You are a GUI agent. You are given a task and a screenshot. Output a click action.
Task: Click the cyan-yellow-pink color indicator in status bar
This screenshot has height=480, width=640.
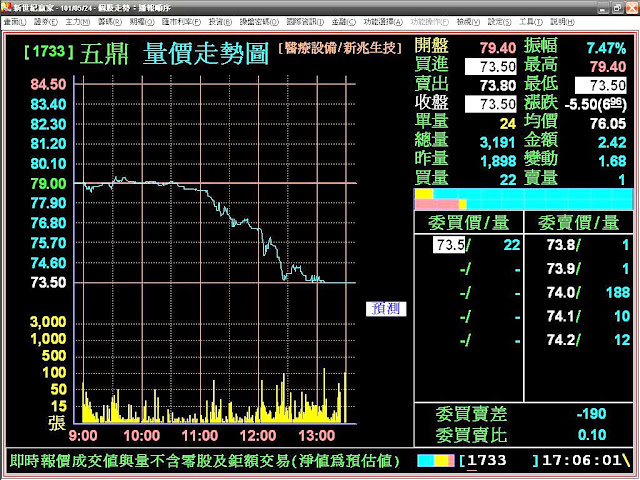point(436,461)
